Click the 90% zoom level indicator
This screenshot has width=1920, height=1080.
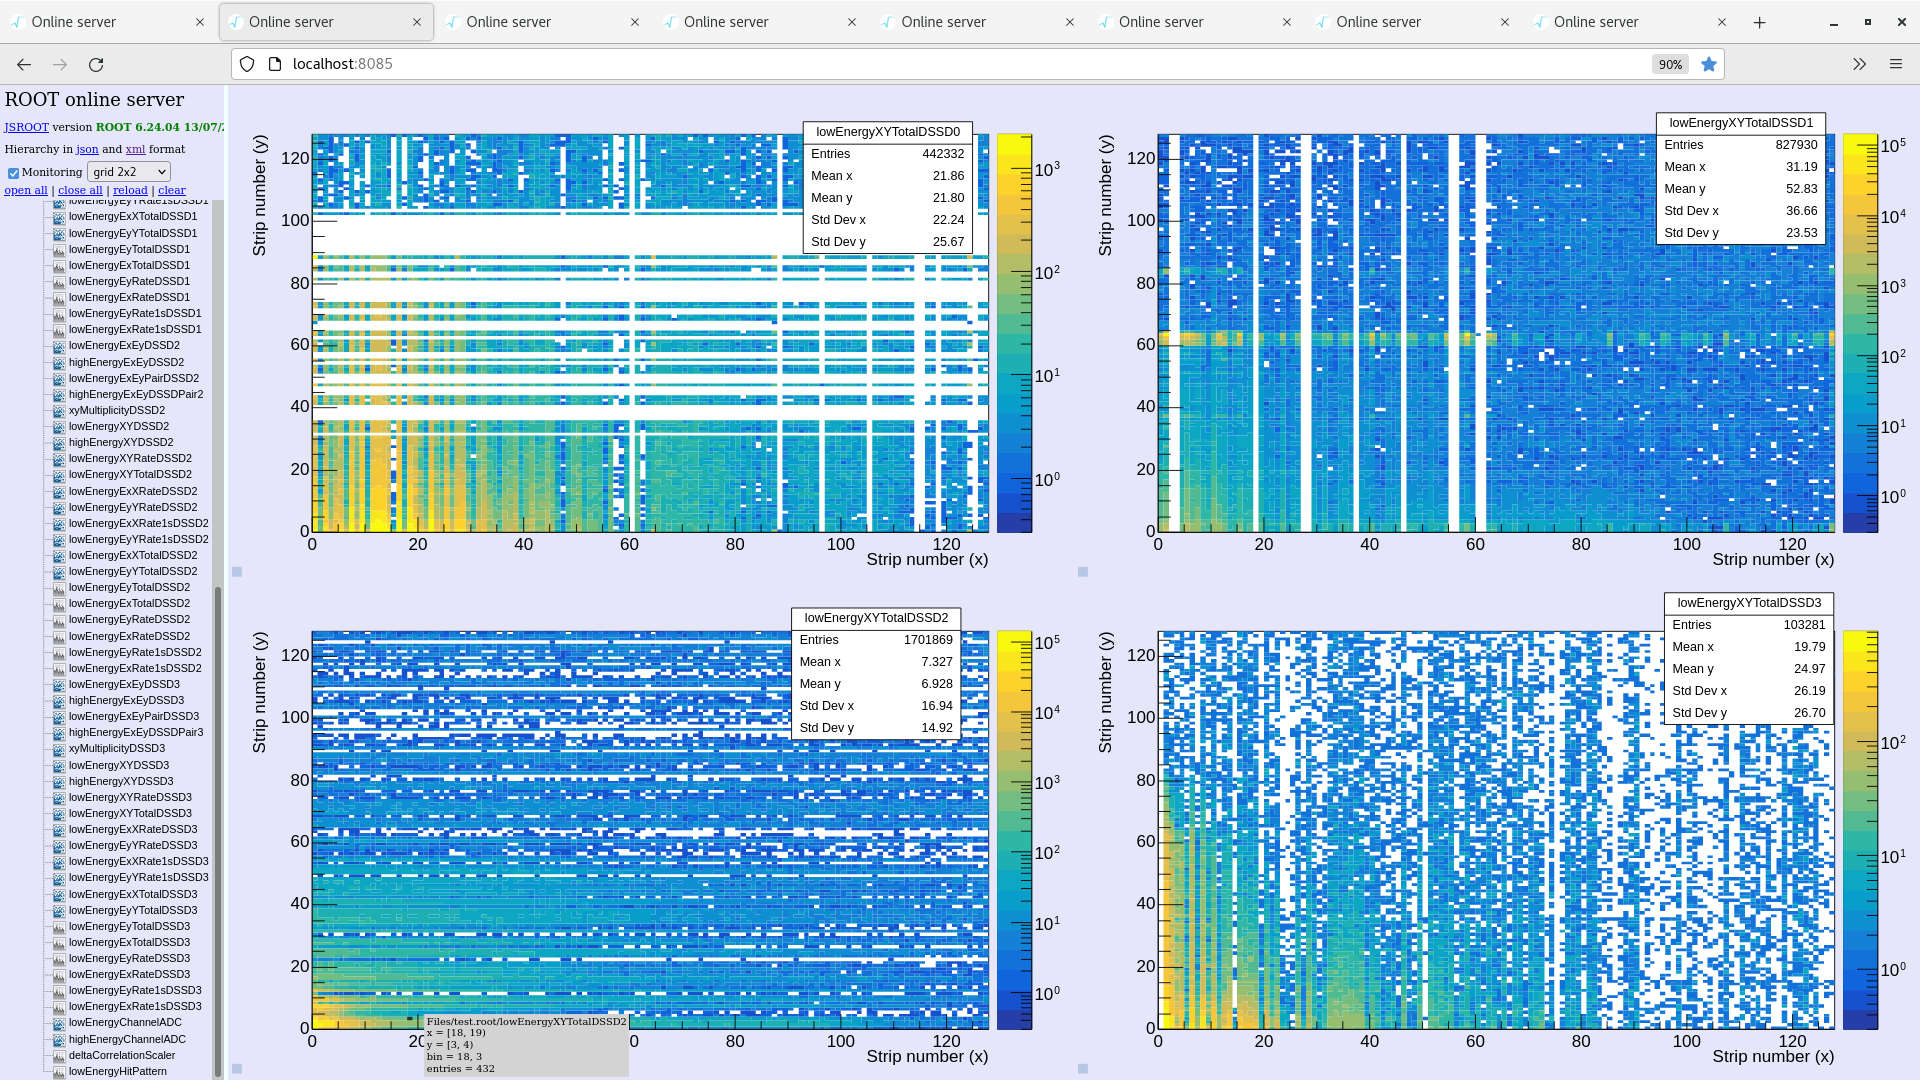(1670, 64)
